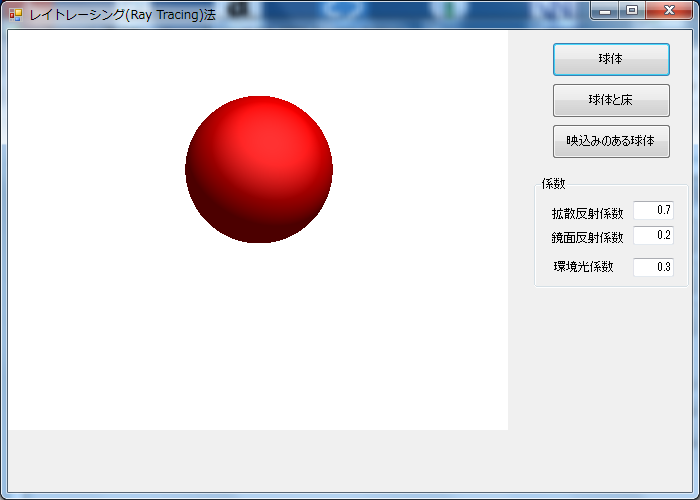Close the Ray Tracing window

(x=669, y=11)
